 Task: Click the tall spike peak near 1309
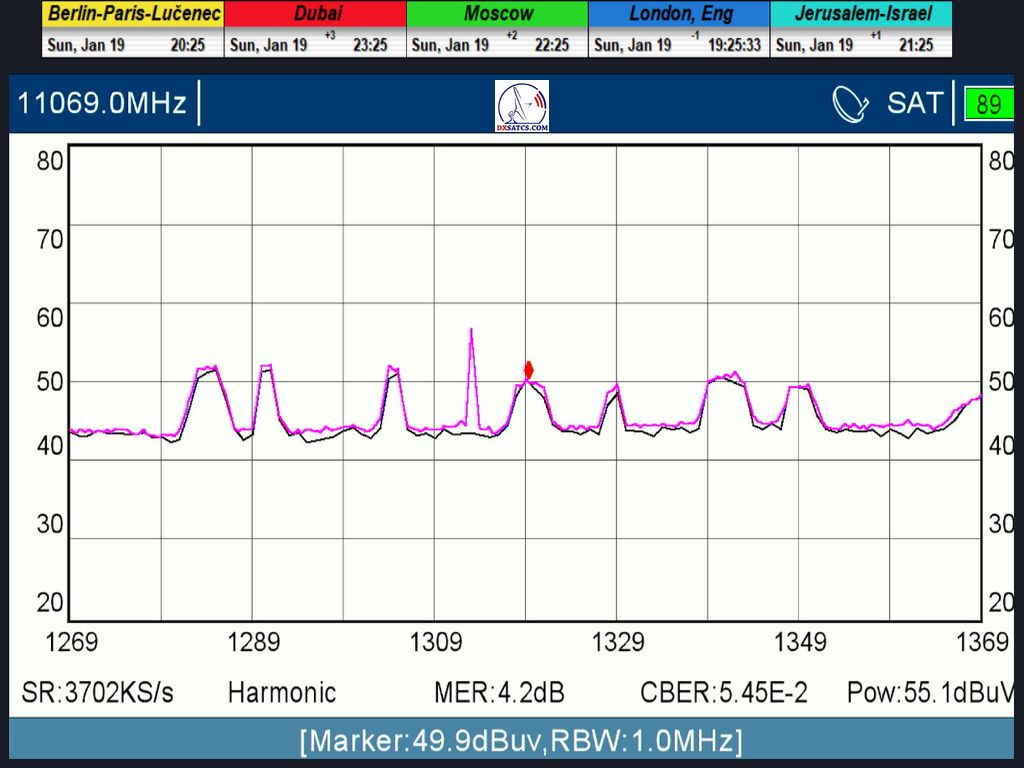471,331
